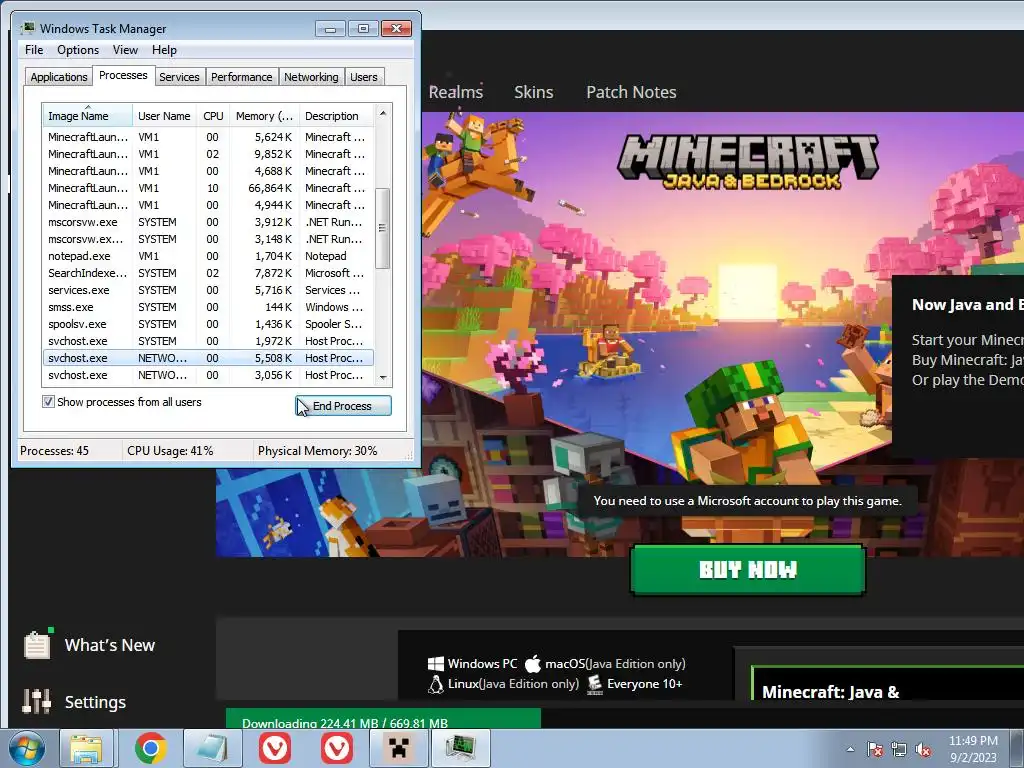This screenshot has height=768, width=1024.
Task: Close the Task Manager window
Action: (396, 29)
